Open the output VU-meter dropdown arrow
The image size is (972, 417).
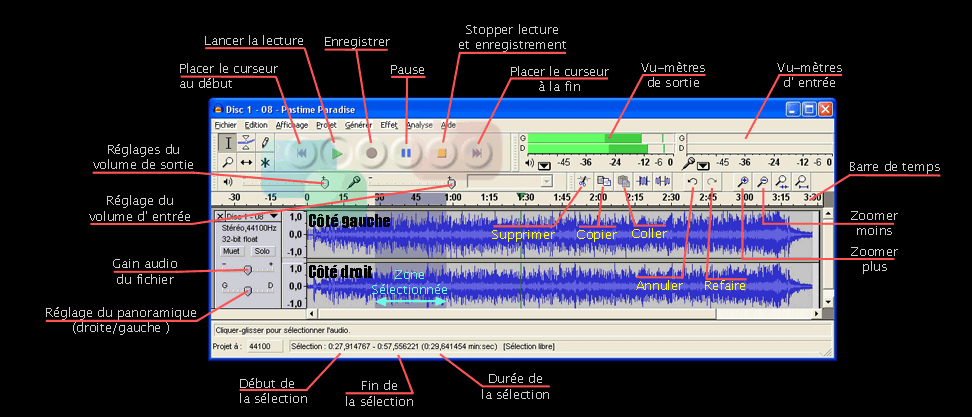click(x=544, y=164)
